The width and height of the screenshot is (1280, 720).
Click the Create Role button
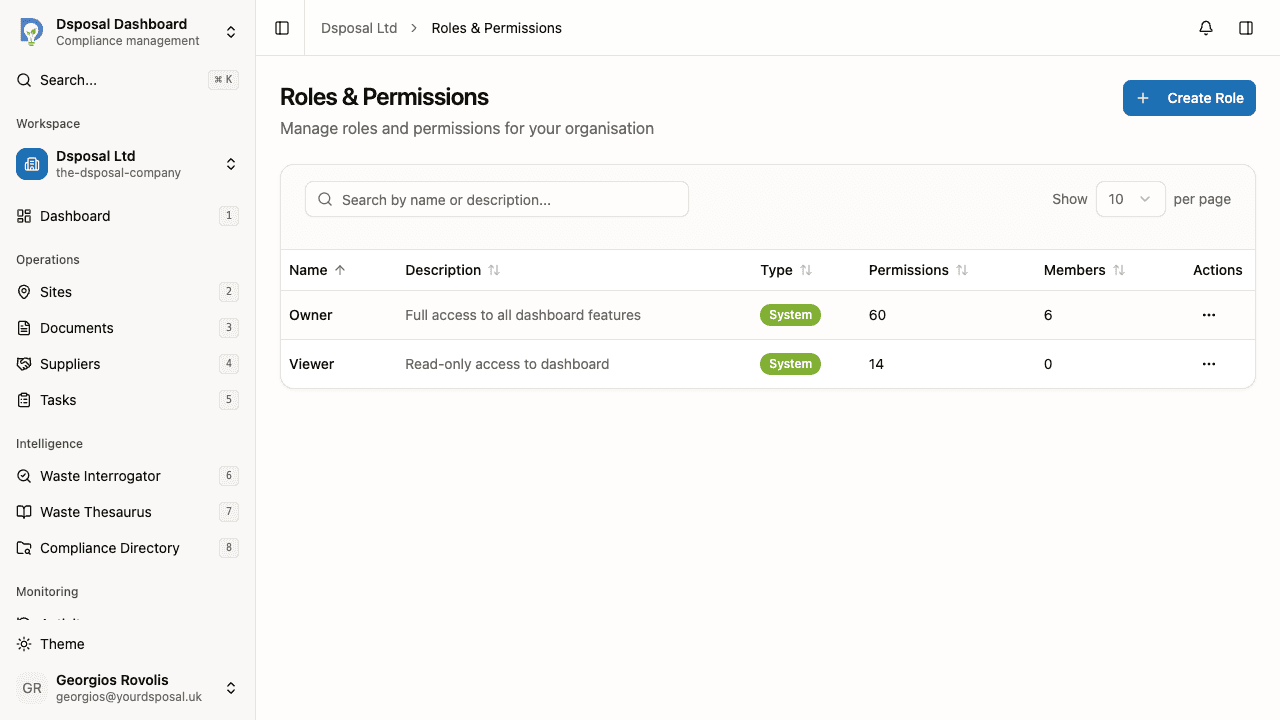tap(1189, 98)
